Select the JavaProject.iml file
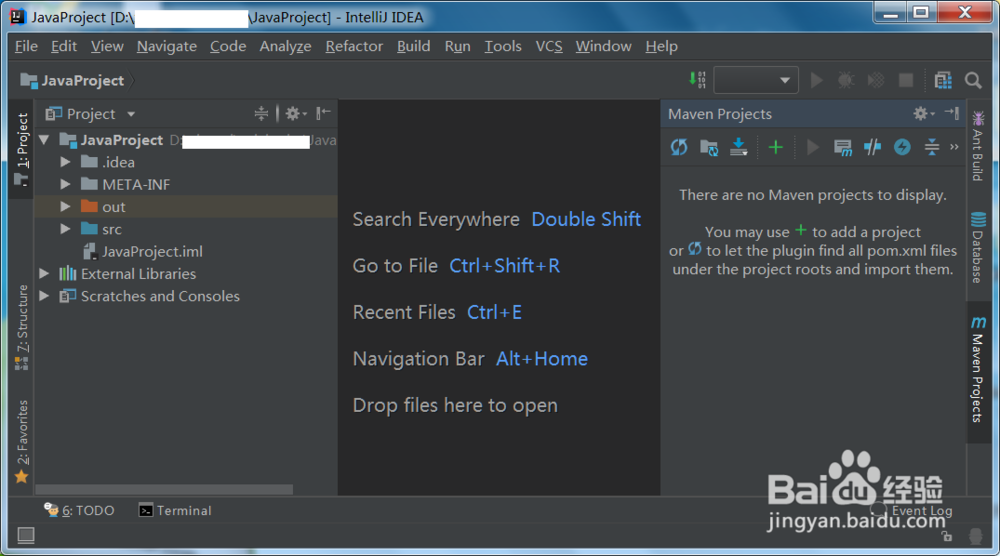This screenshot has height=556, width=1000. point(152,252)
